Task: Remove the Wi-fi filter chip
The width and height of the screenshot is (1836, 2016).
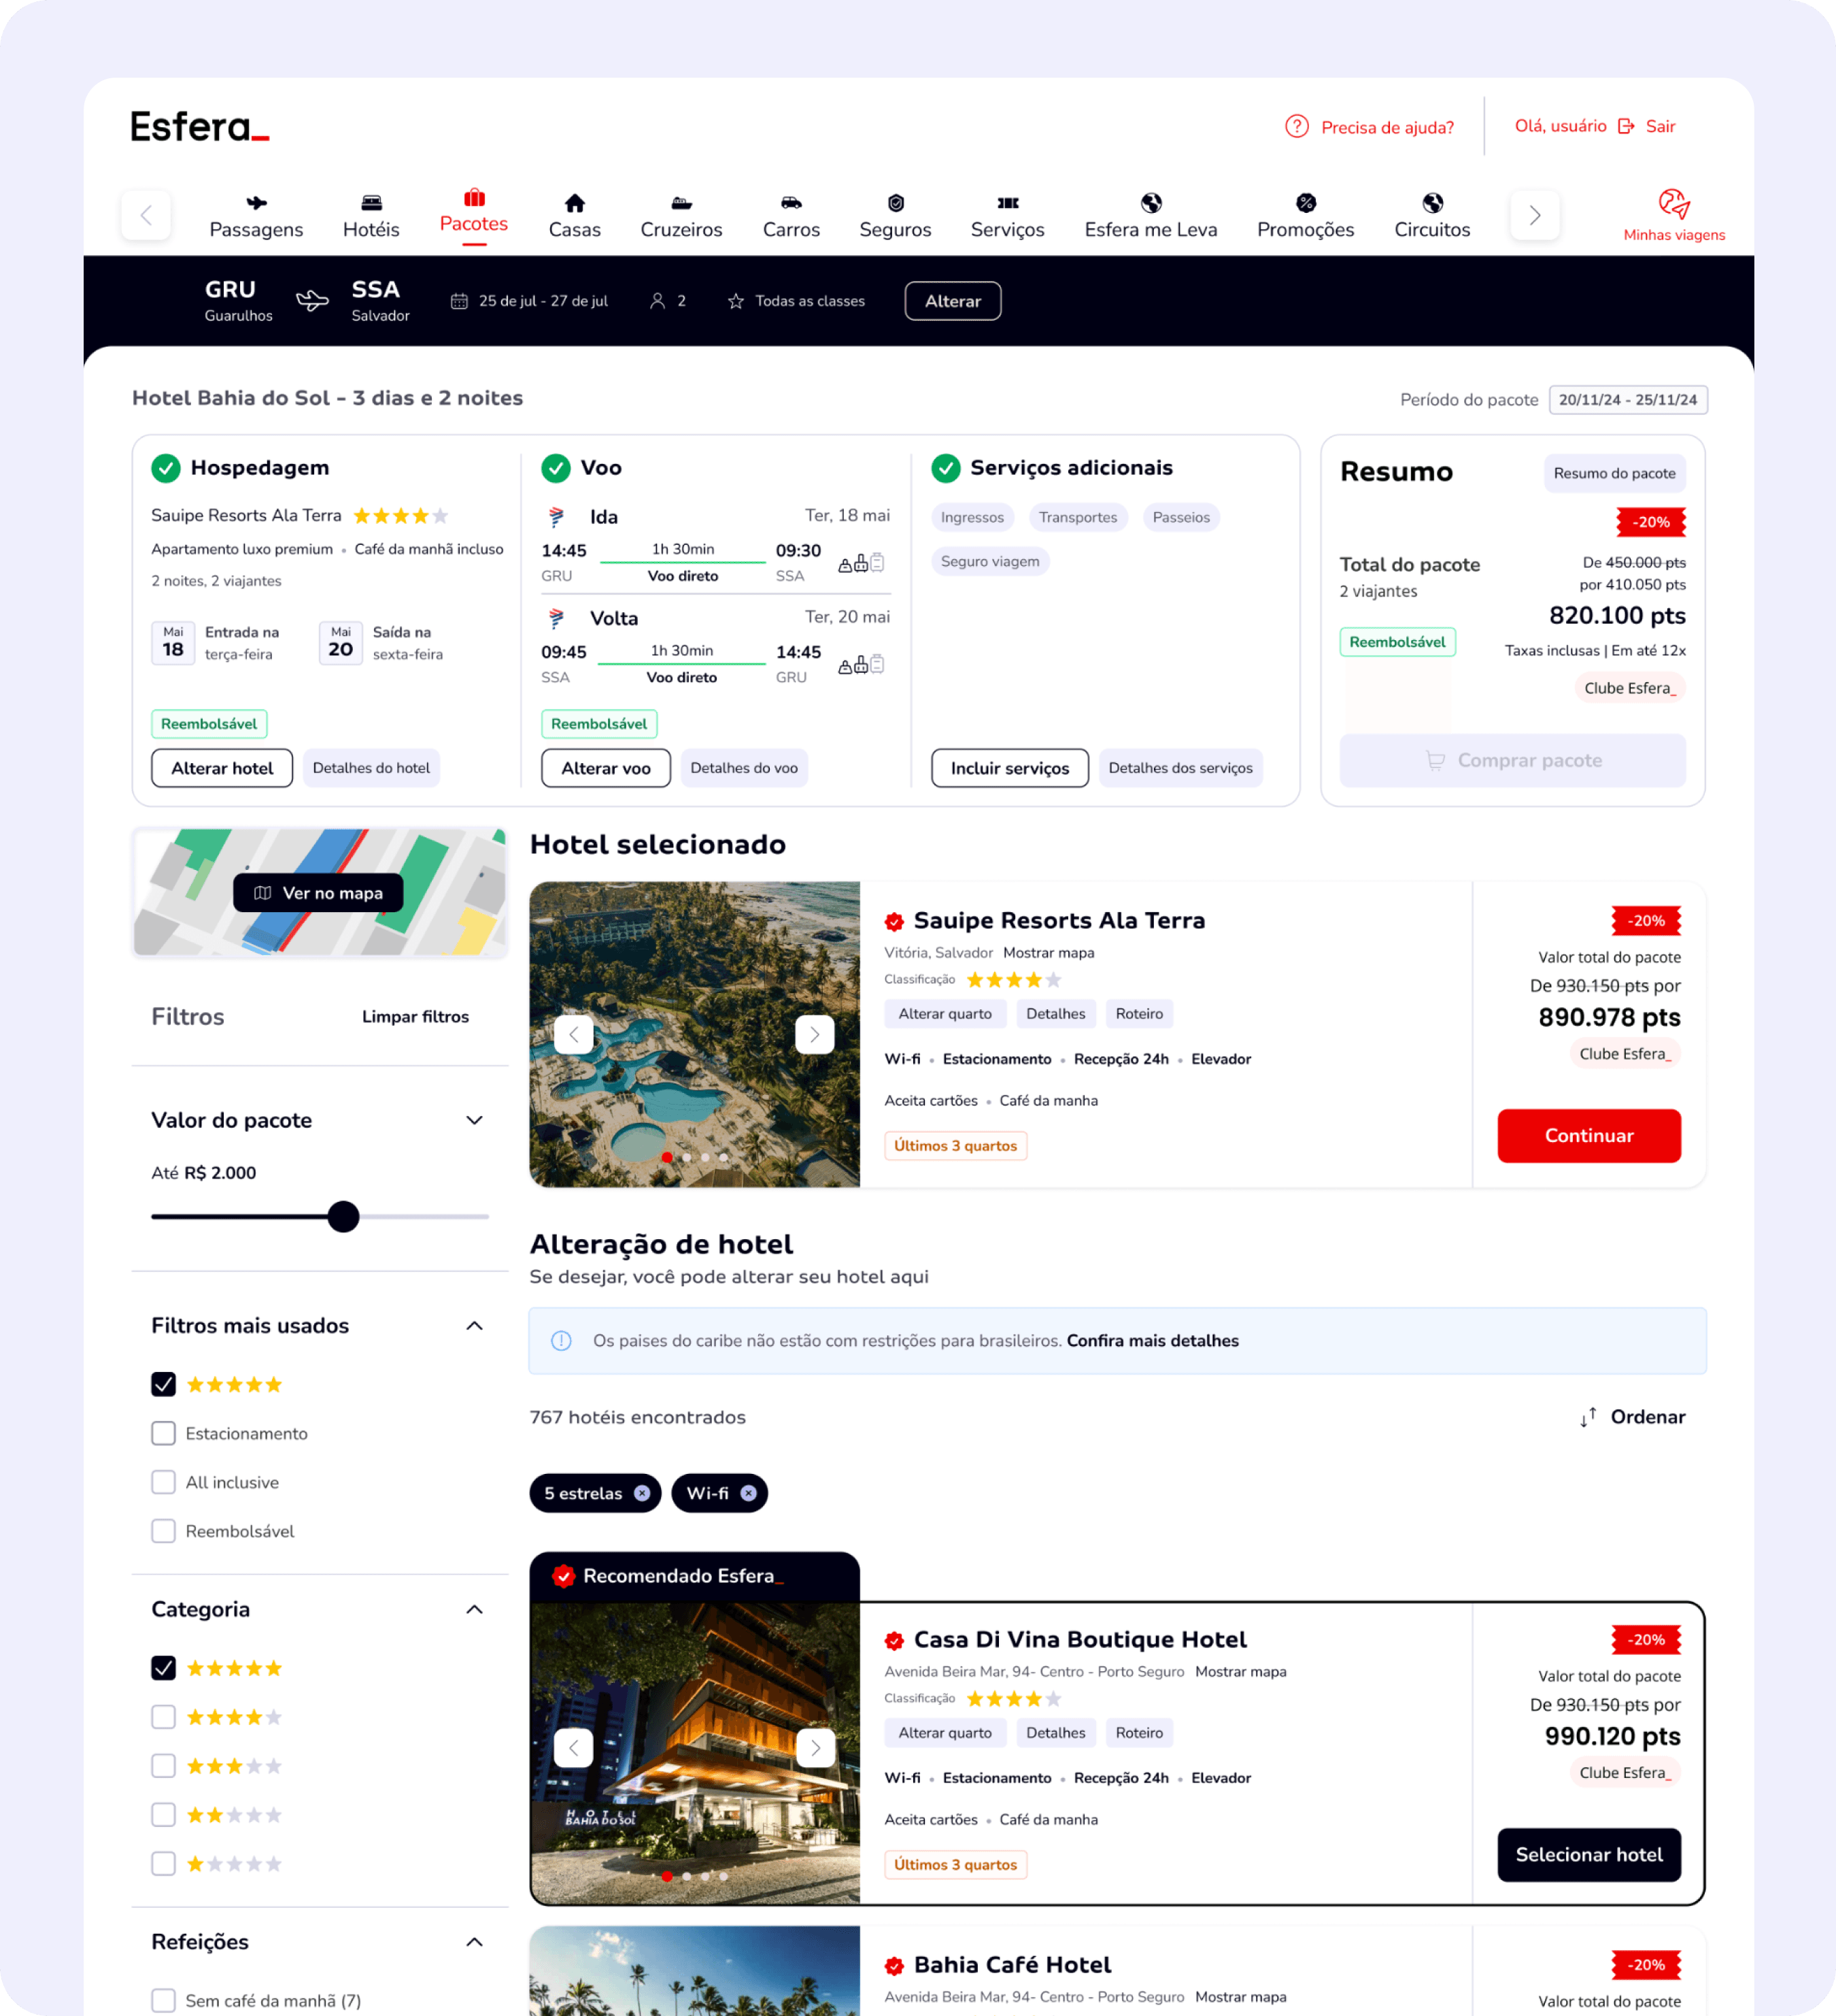Action: [748, 1493]
